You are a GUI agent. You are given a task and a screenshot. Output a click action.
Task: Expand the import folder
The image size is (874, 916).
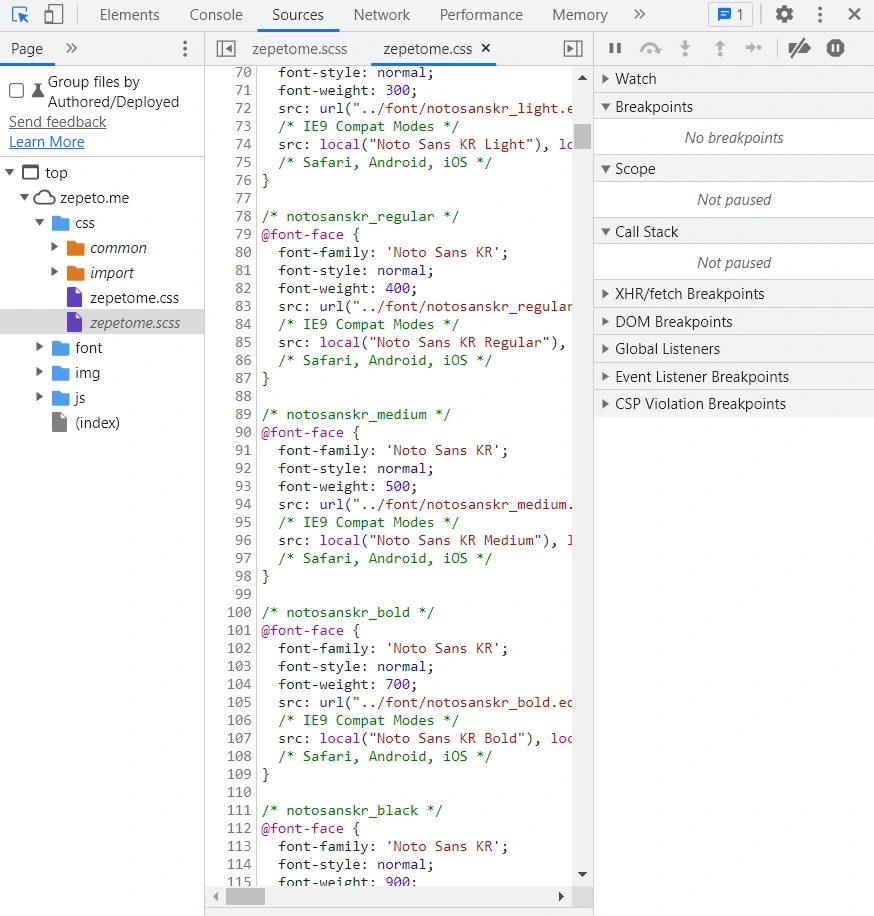(x=54, y=272)
